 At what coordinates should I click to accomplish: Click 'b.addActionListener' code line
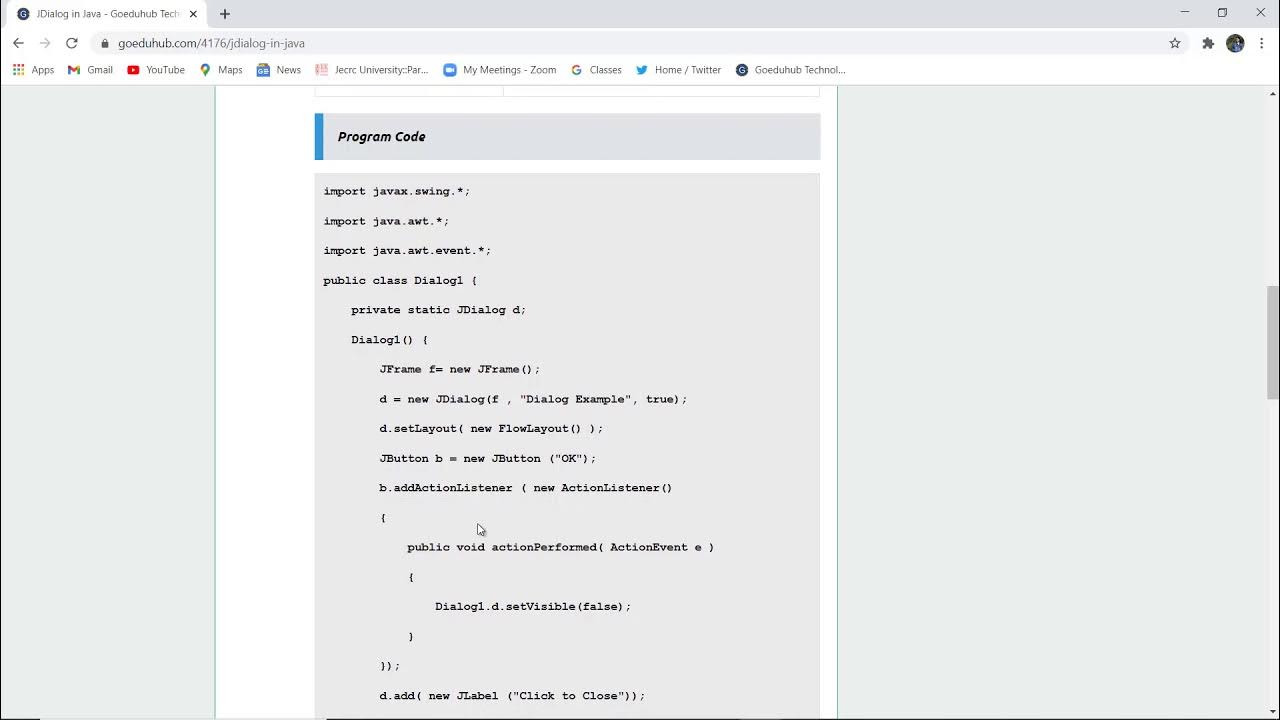click(526, 488)
